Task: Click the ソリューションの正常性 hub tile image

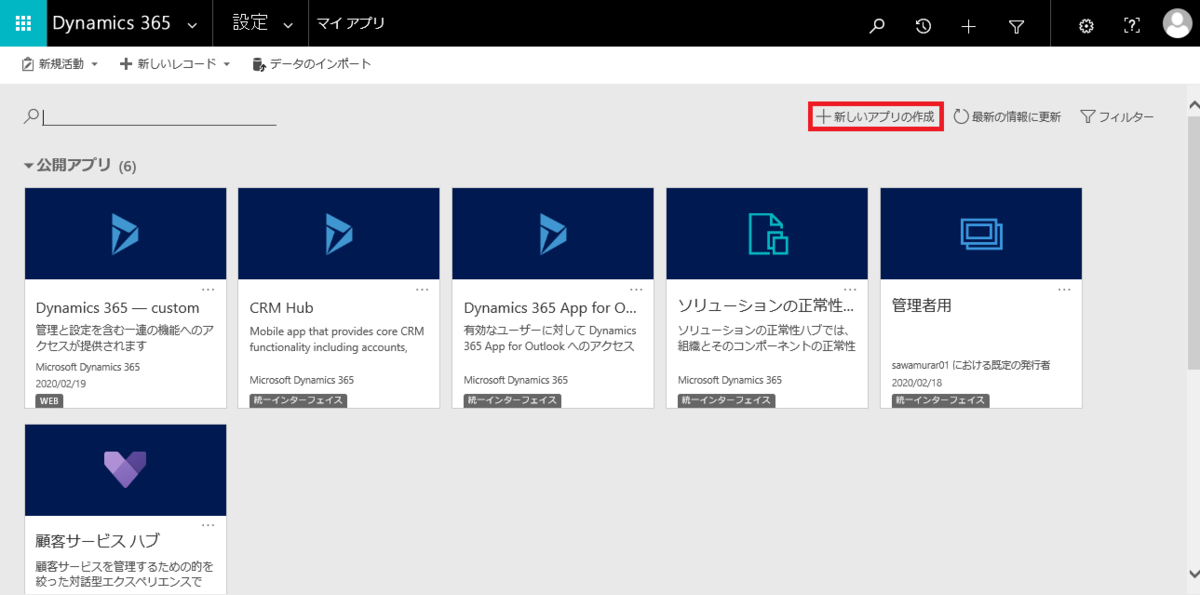Action: coord(767,233)
